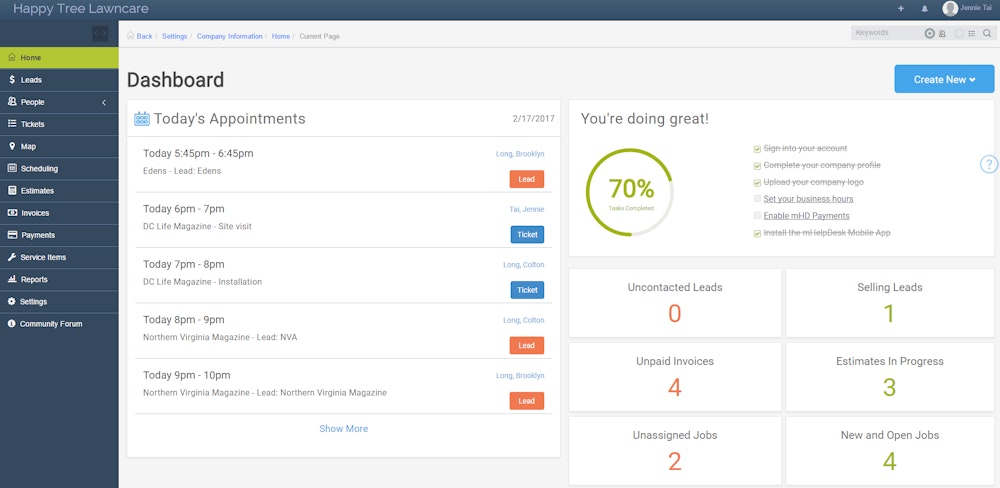This screenshot has width=1000, height=488.
Task: Click the Keywords search field
Action: (885, 33)
